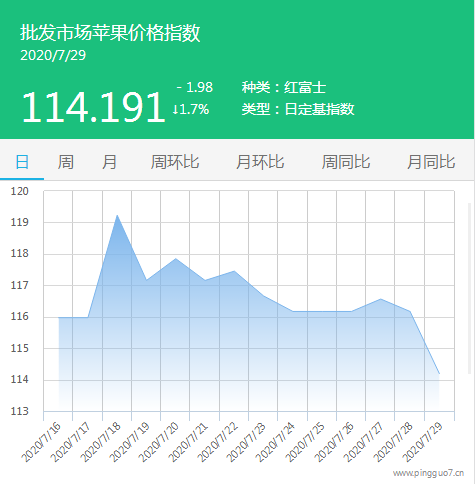Click the 2020/7/24 x-axis date label
The height and width of the screenshot is (484, 475).
pyautogui.click(x=275, y=442)
